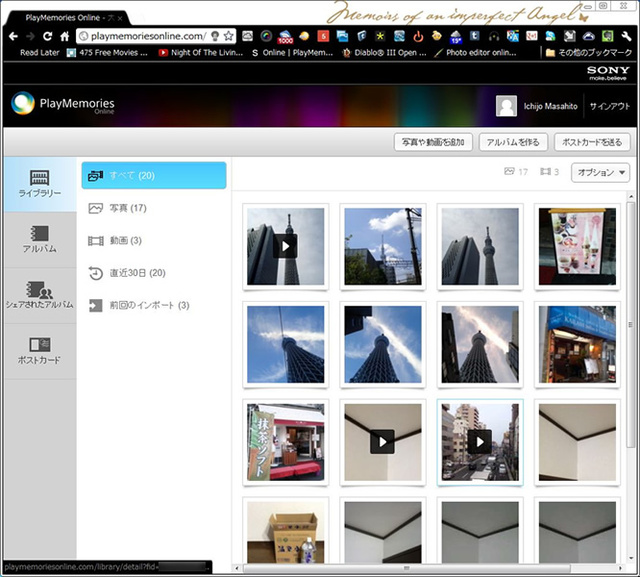
Task: Bookmark page with the star icon
Action: click(x=229, y=35)
